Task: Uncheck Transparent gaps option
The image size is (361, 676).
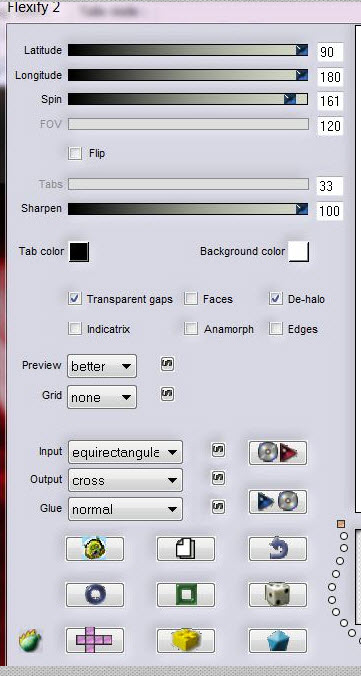Action: [x=75, y=299]
